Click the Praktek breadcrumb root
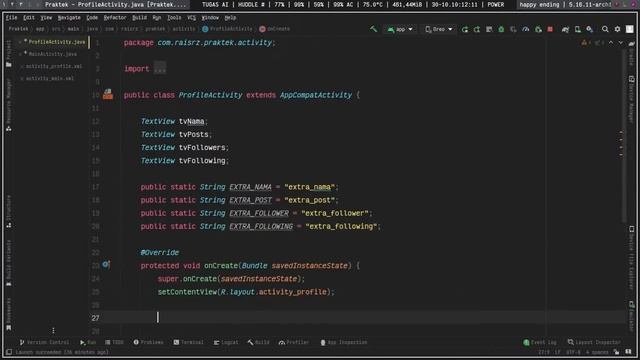The width and height of the screenshot is (640, 360). [18, 29]
